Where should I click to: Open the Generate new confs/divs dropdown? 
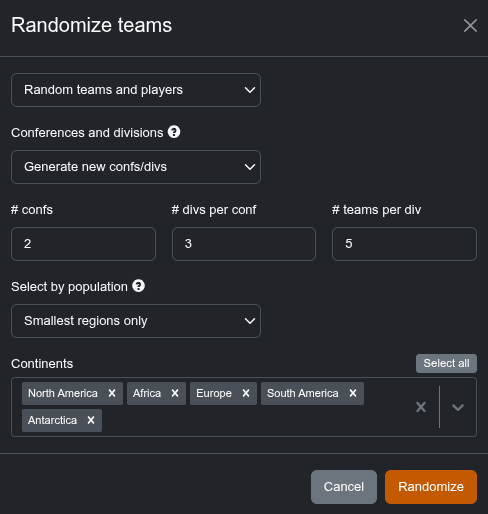136,167
